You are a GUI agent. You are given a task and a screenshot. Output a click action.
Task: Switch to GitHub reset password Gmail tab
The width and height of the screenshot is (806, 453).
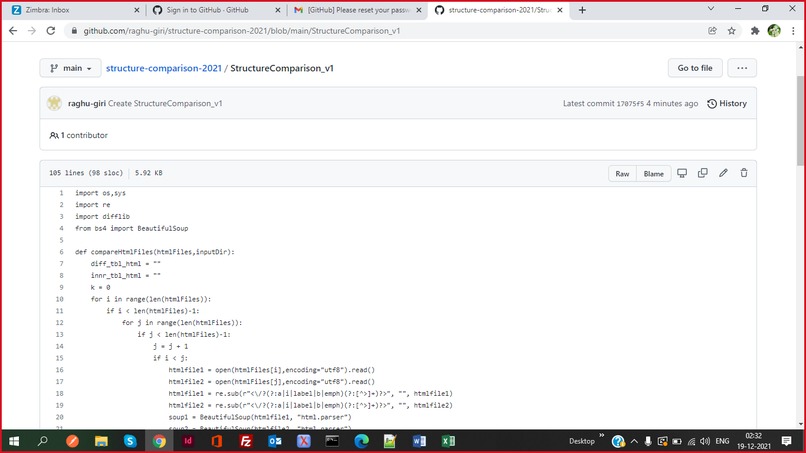pos(357,10)
